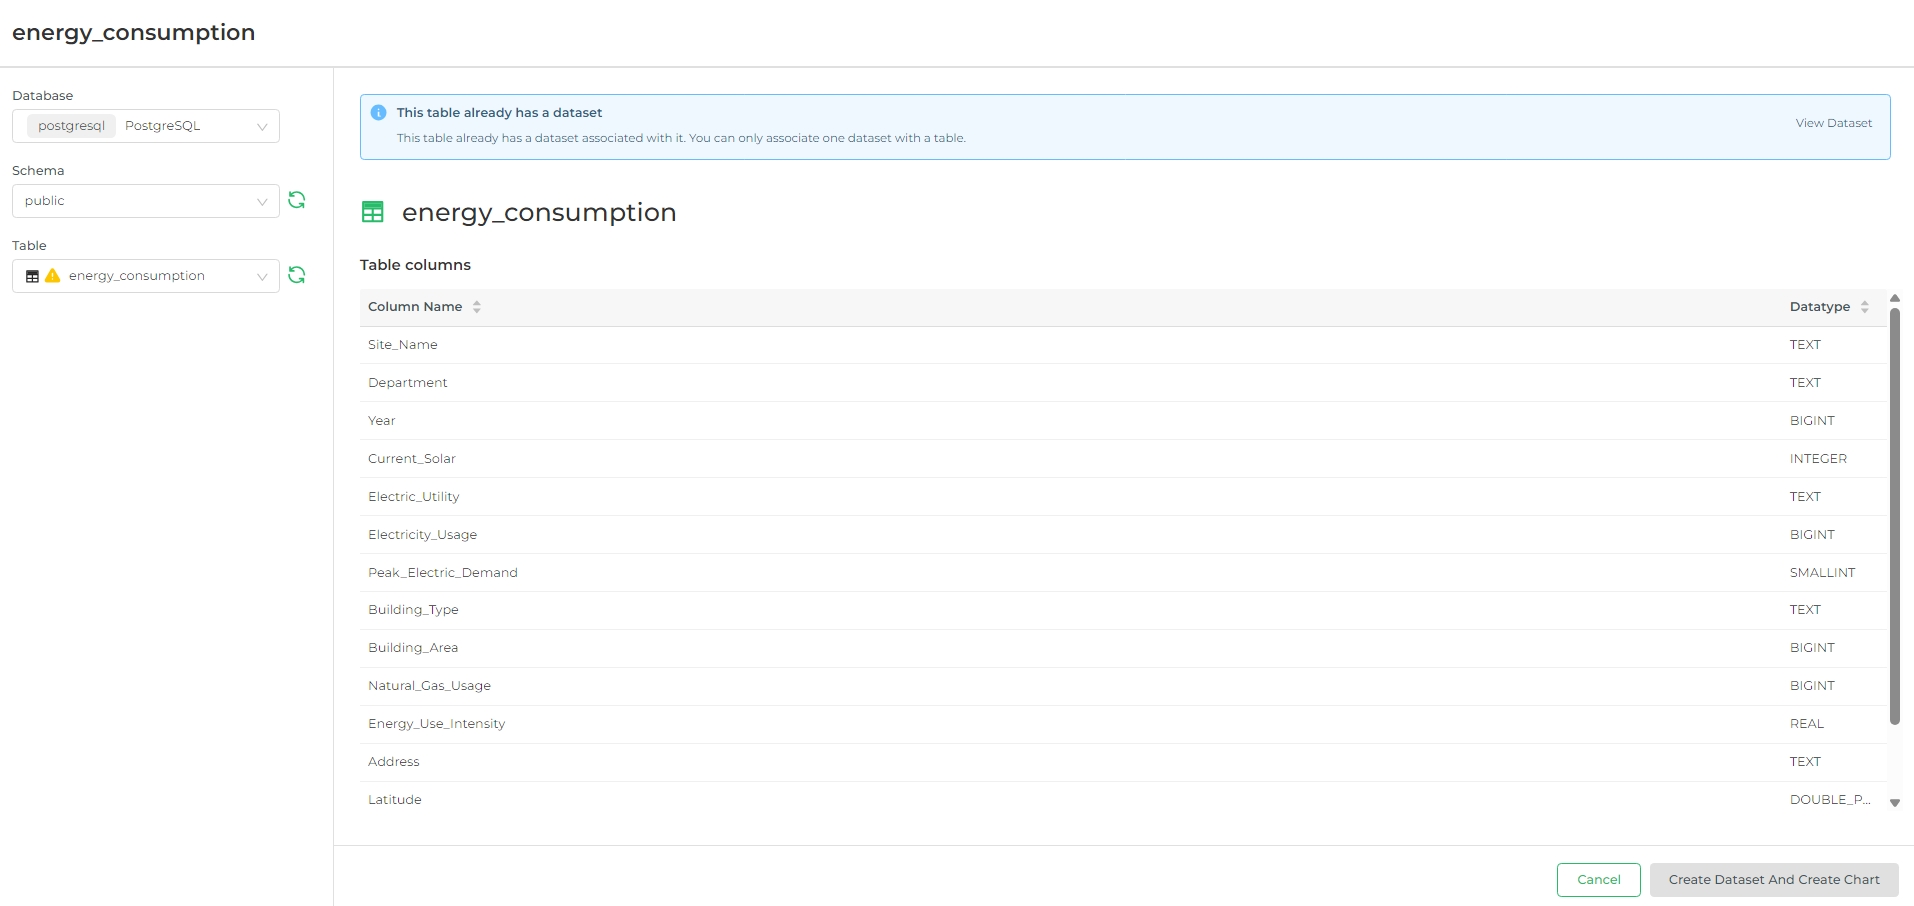Select the Electricity_Usage column name
1914x906 pixels.
423,535
